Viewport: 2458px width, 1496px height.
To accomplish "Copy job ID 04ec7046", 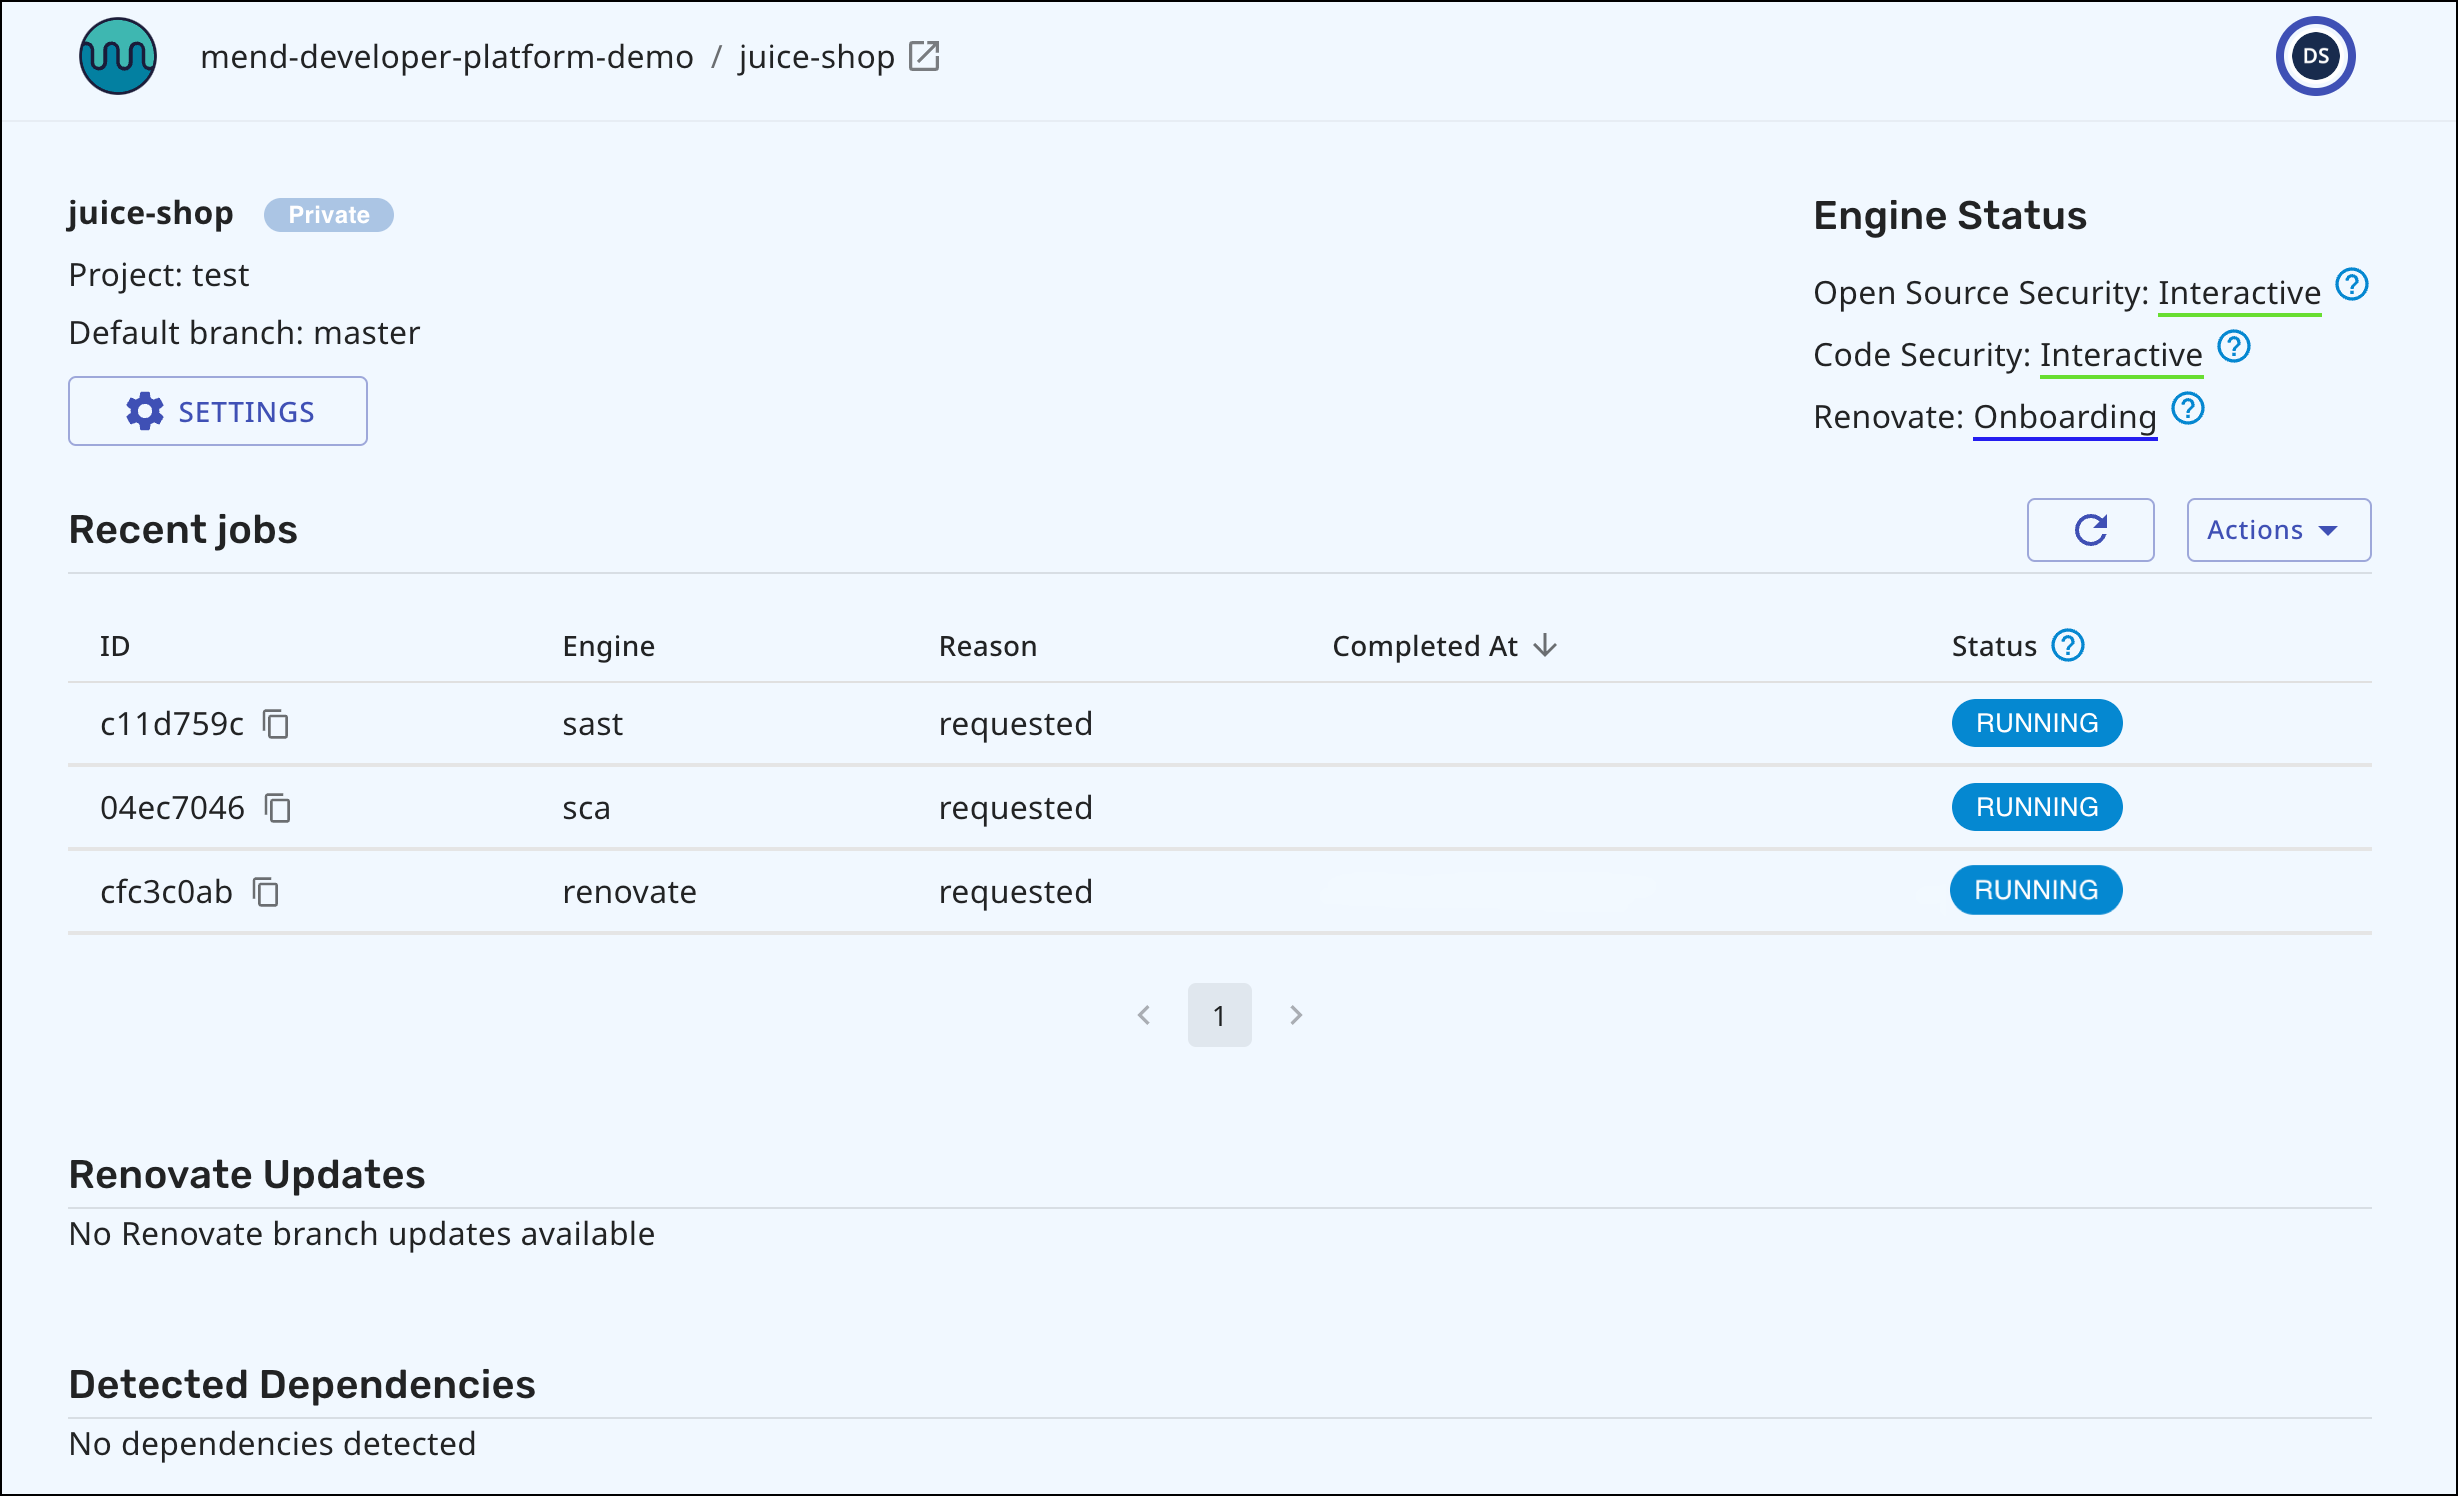I will pyautogui.click(x=278, y=808).
